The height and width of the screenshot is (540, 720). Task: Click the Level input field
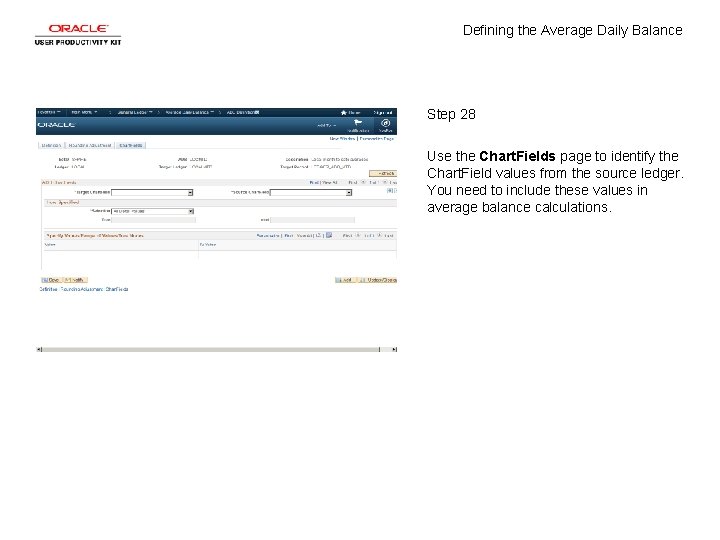(312, 220)
